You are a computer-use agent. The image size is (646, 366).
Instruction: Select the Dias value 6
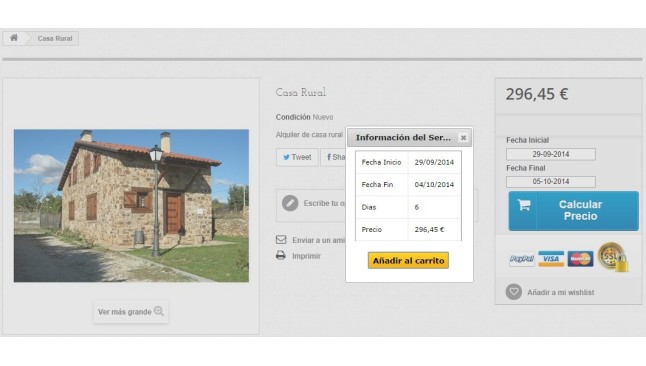point(417,207)
